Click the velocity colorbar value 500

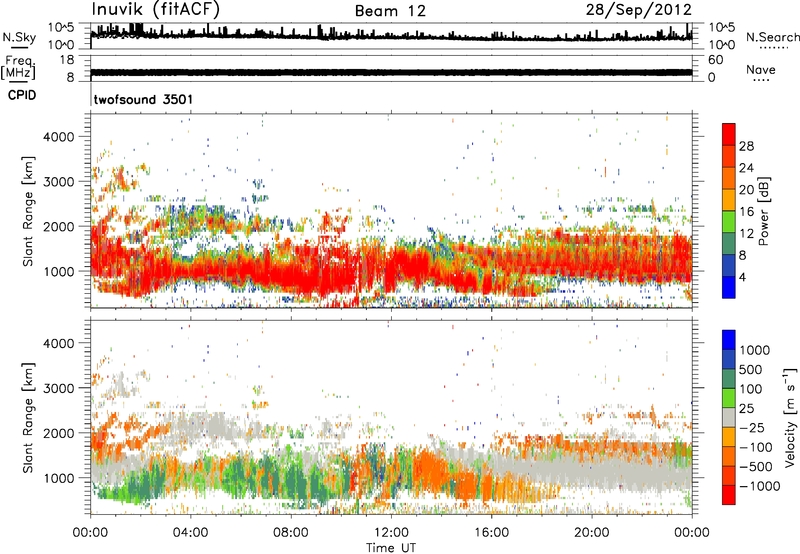click(751, 370)
